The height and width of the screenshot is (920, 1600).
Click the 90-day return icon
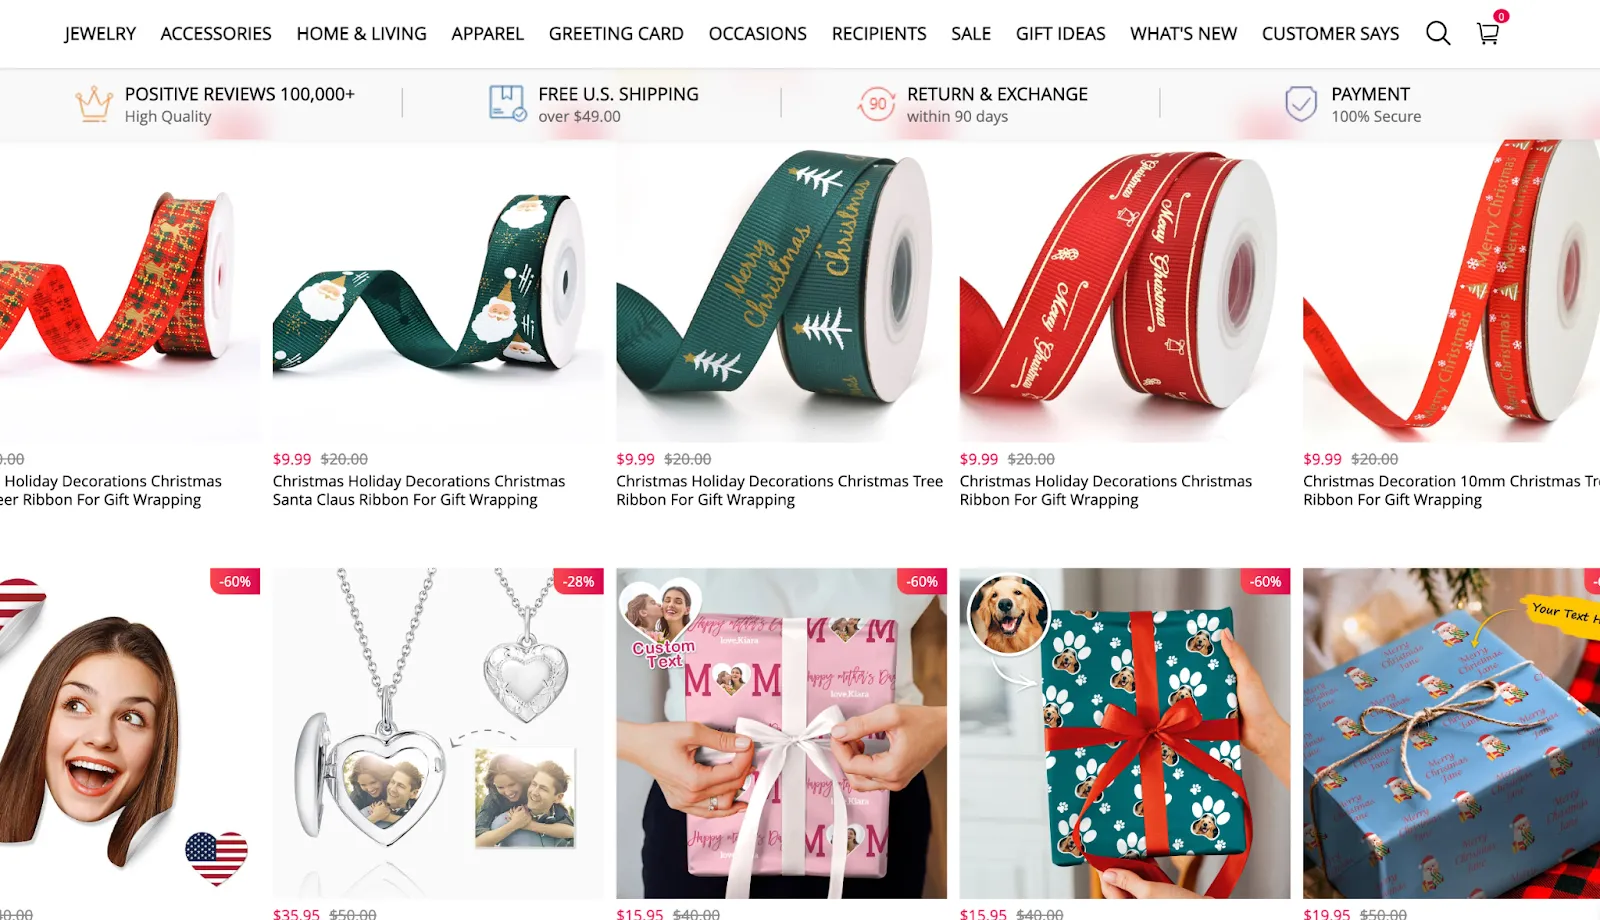pyautogui.click(x=876, y=103)
